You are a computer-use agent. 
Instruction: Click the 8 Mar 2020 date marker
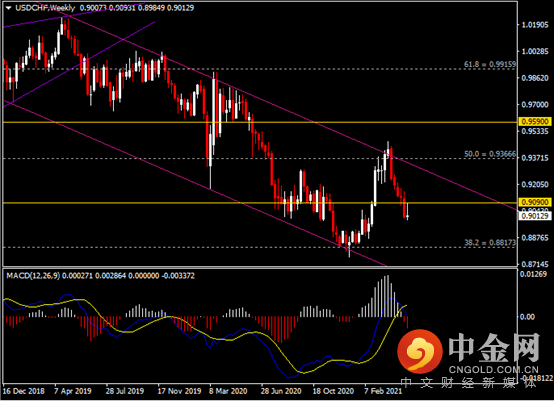pyautogui.click(x=228, y=391)
